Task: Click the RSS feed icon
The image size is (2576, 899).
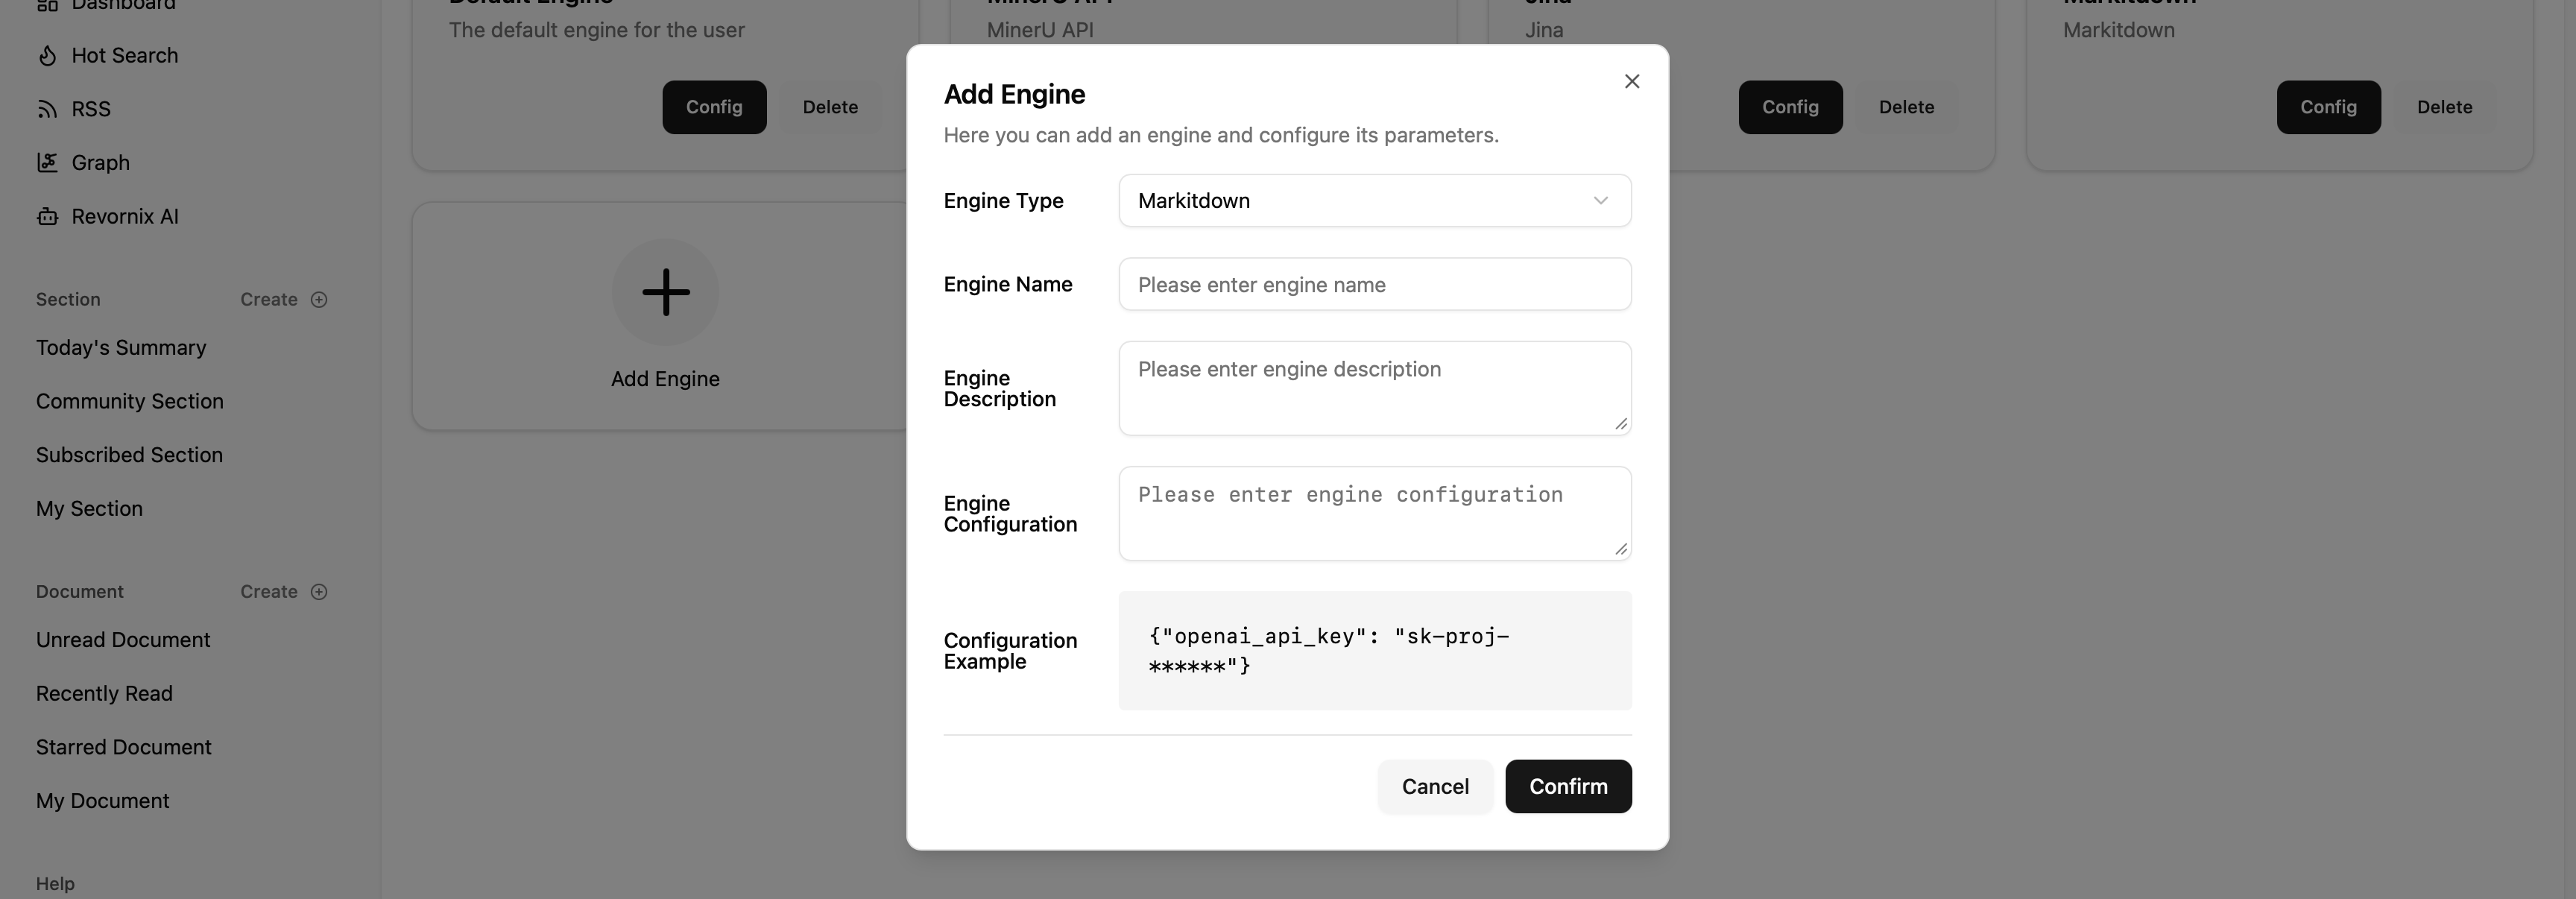Action: pos(47,109)
